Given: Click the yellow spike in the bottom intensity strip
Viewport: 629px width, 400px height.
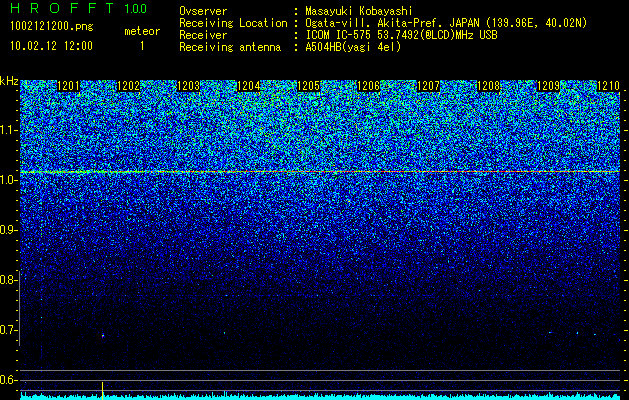Looking at the screenshot, I should 103,391.
